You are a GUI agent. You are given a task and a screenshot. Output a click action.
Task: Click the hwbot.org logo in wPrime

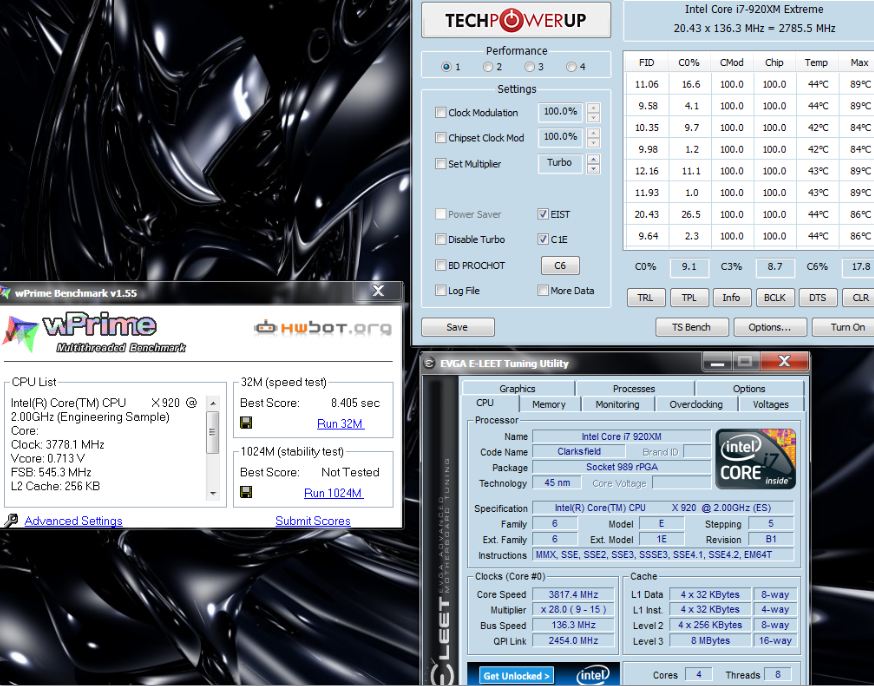(x=323, y=328)
